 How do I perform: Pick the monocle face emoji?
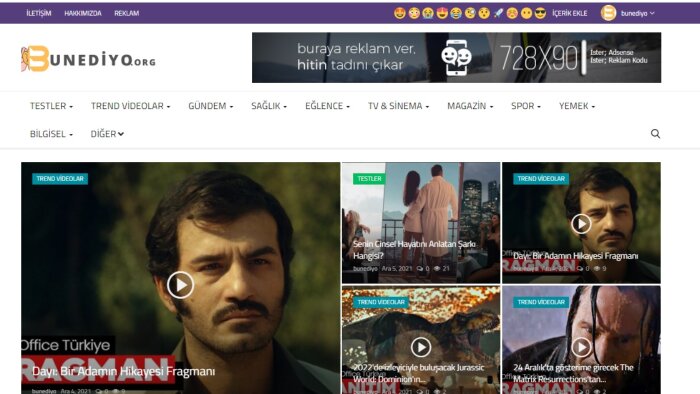tap(470, 13)
